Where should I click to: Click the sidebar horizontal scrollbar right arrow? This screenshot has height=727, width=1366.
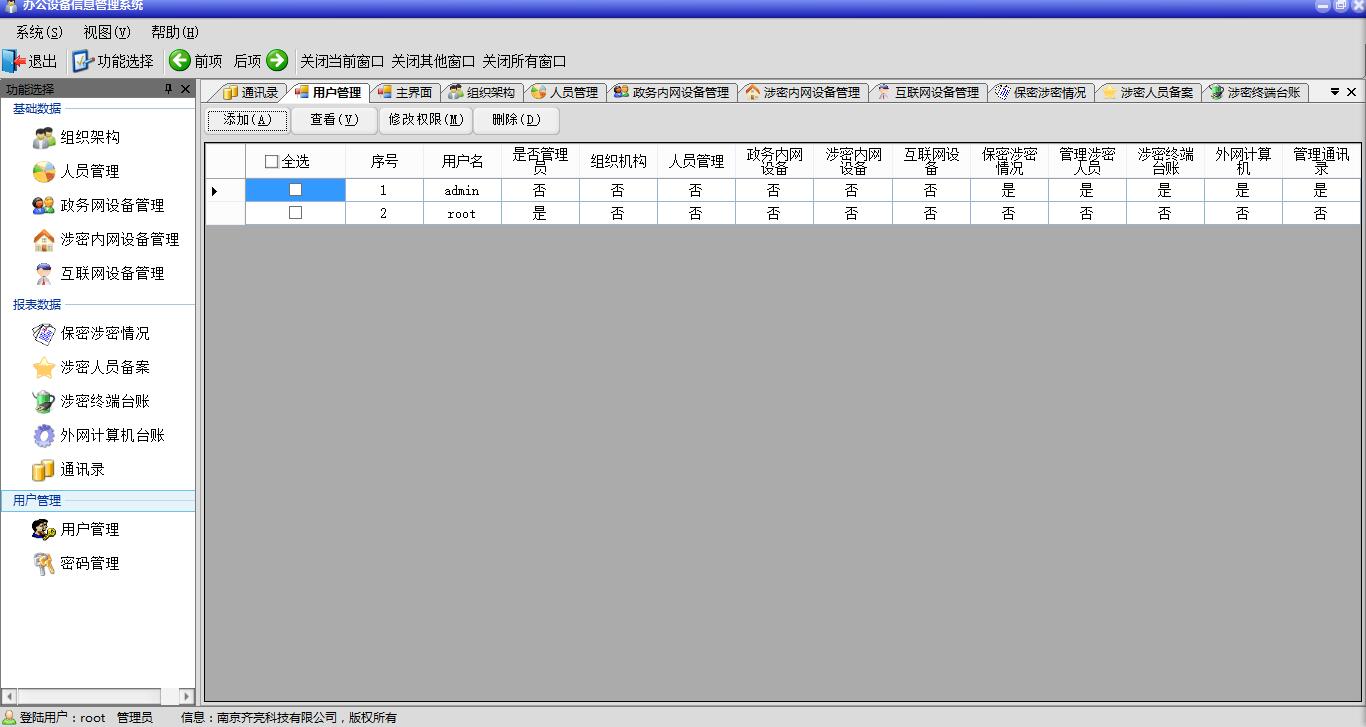187,696
